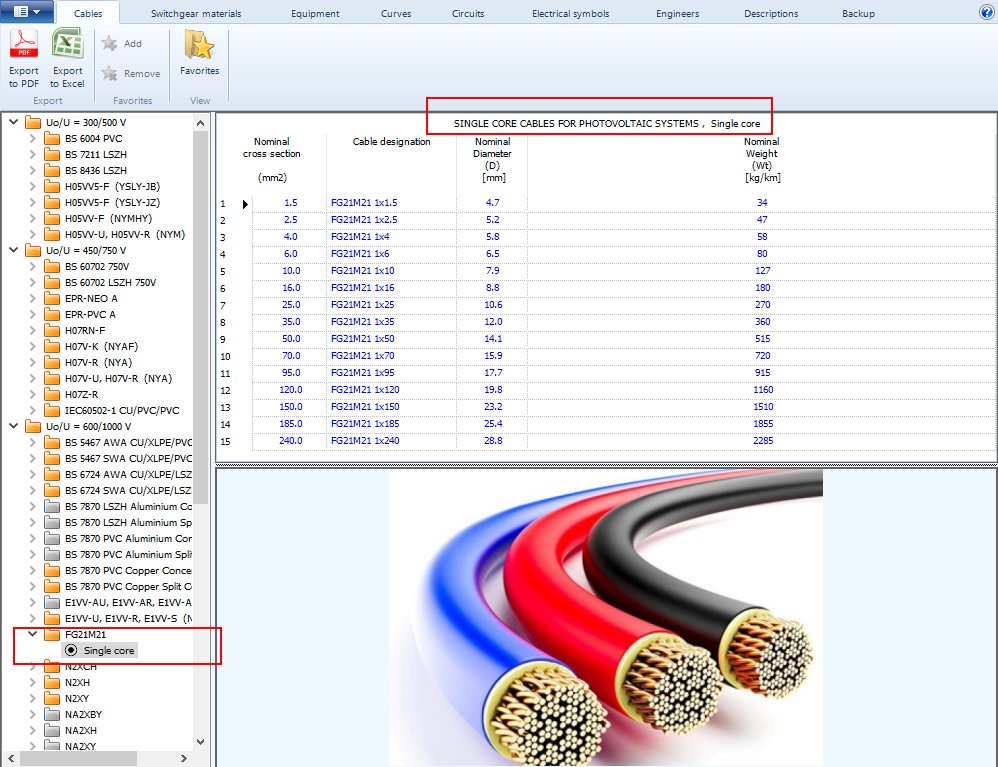Viewport: 998px width, 767px height.
Task: Select the FG21M21 1x16 cable designation
Action: [363, 288]
